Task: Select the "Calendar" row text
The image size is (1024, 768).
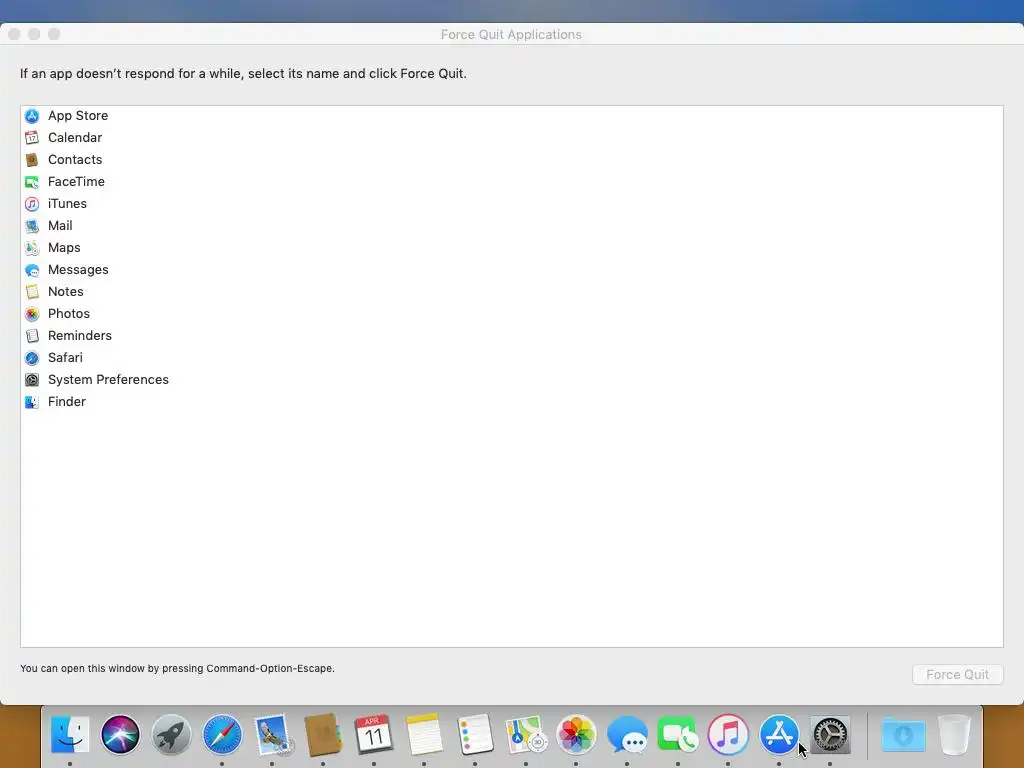Action: coord(75,138)
